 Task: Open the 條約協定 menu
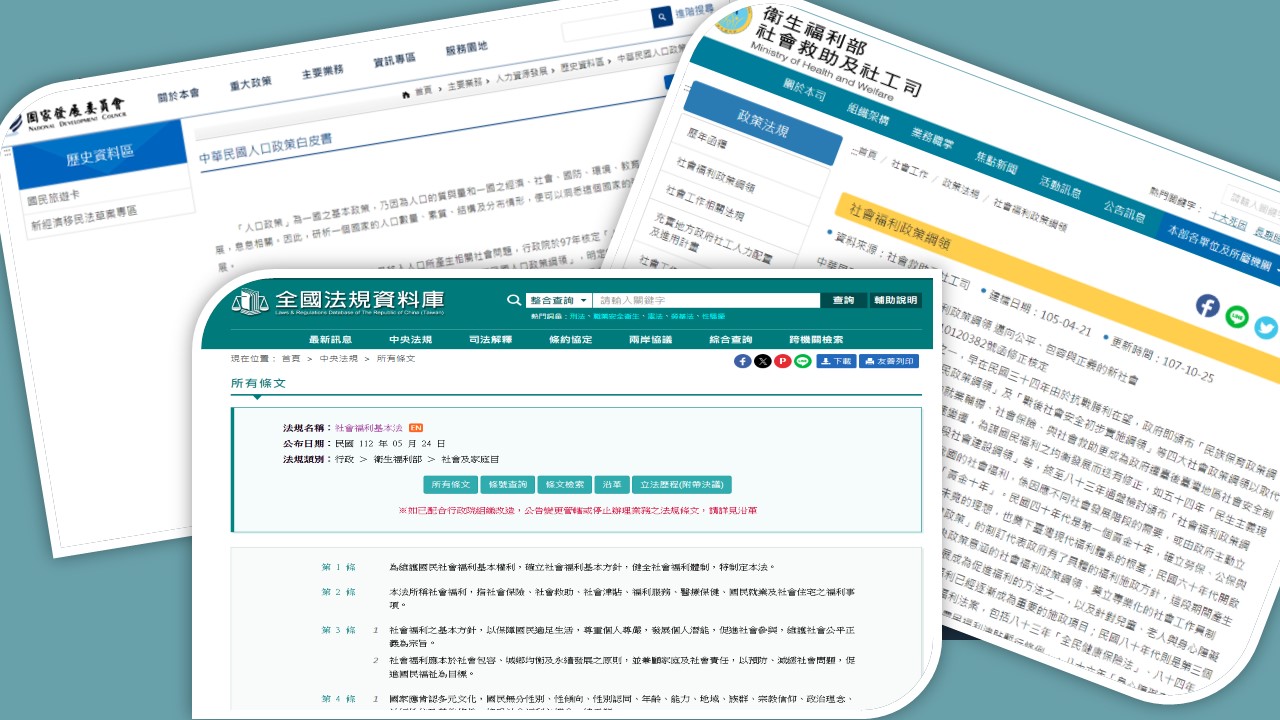570,339
